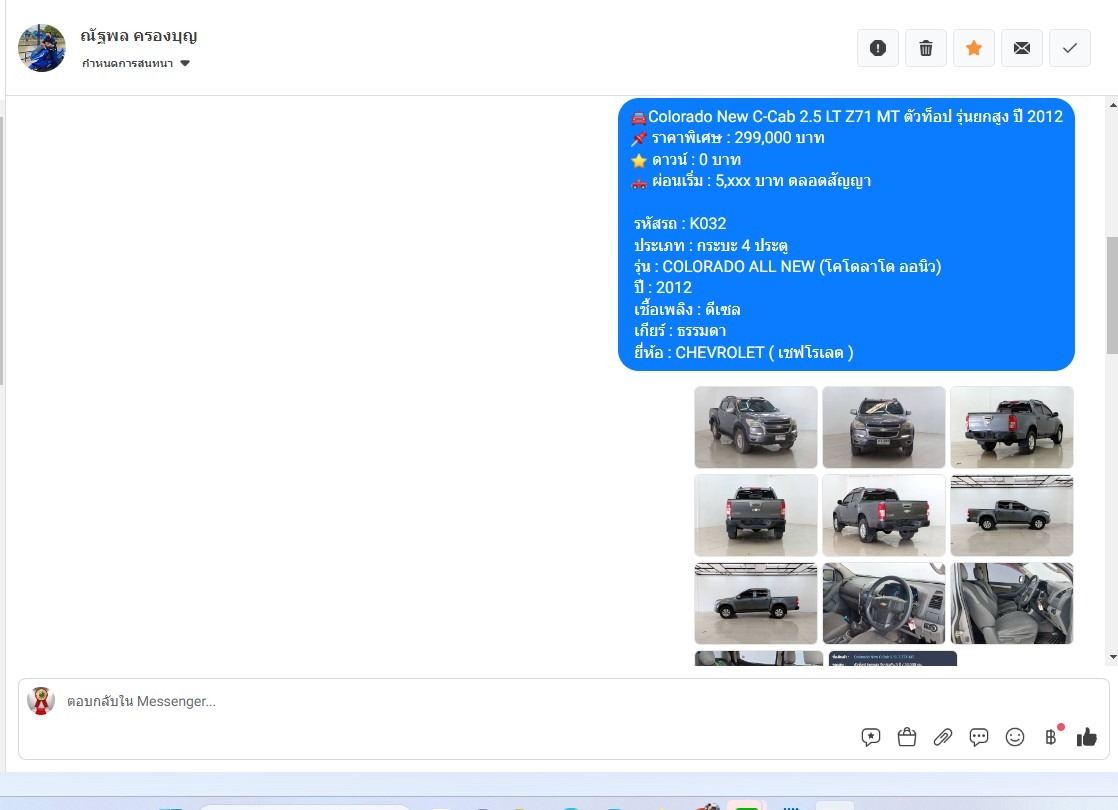Open the กำหนดการสนทนา dropdown
This screenshot has width=1118, height=810.
tap(135, 63)
